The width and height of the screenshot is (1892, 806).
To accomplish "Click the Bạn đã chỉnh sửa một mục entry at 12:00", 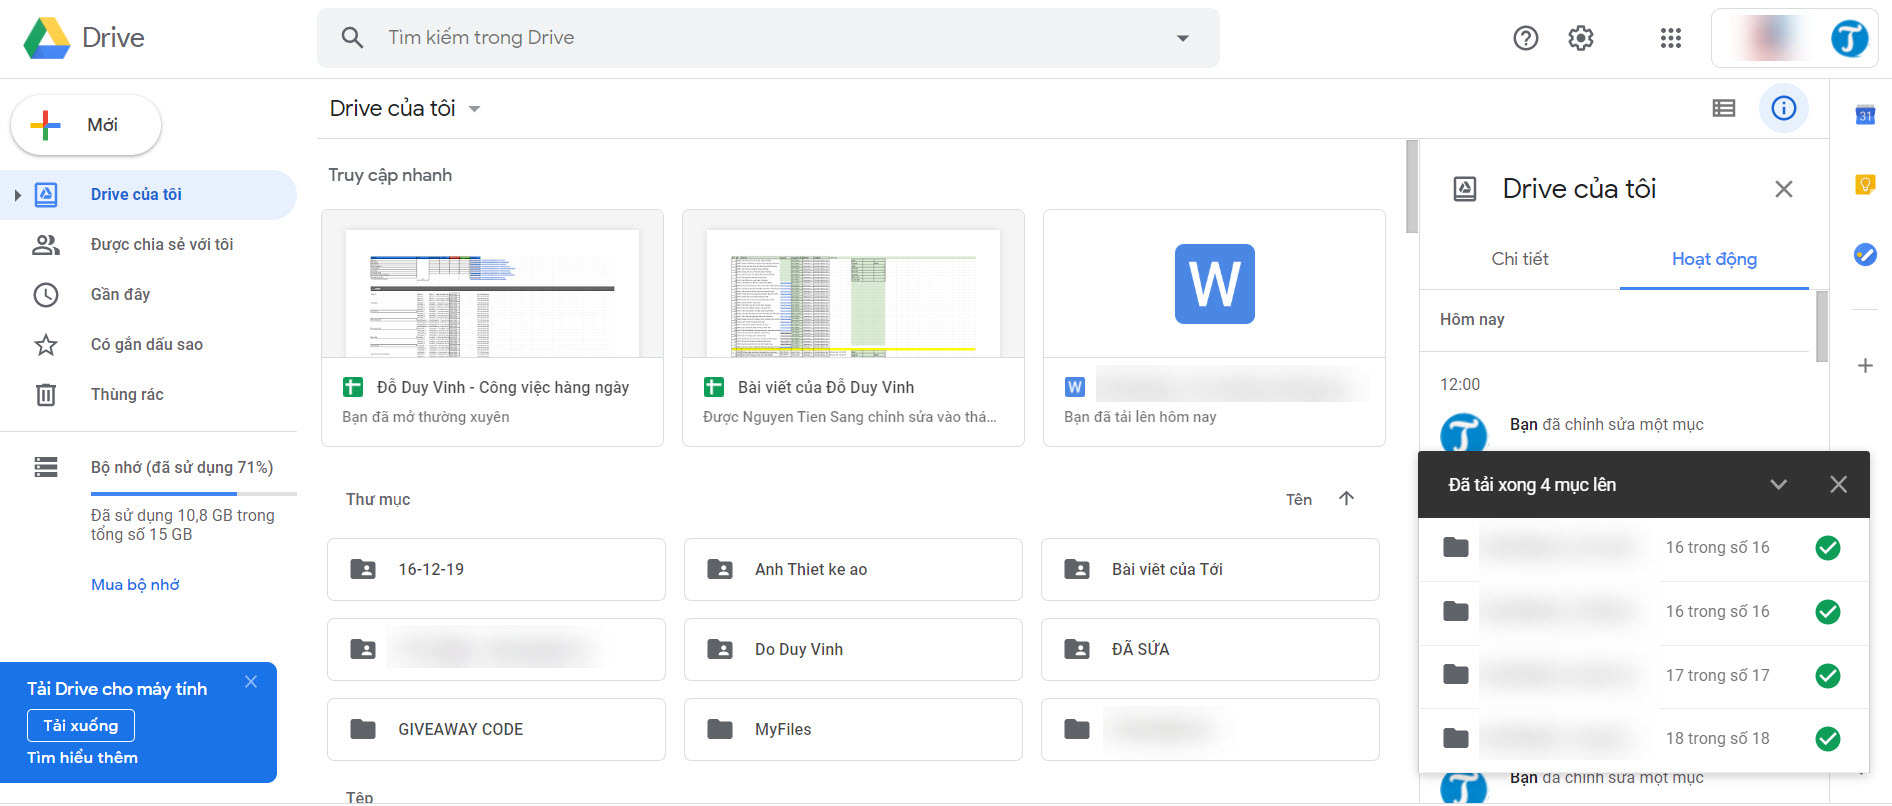I will [x=1606, y=425].
